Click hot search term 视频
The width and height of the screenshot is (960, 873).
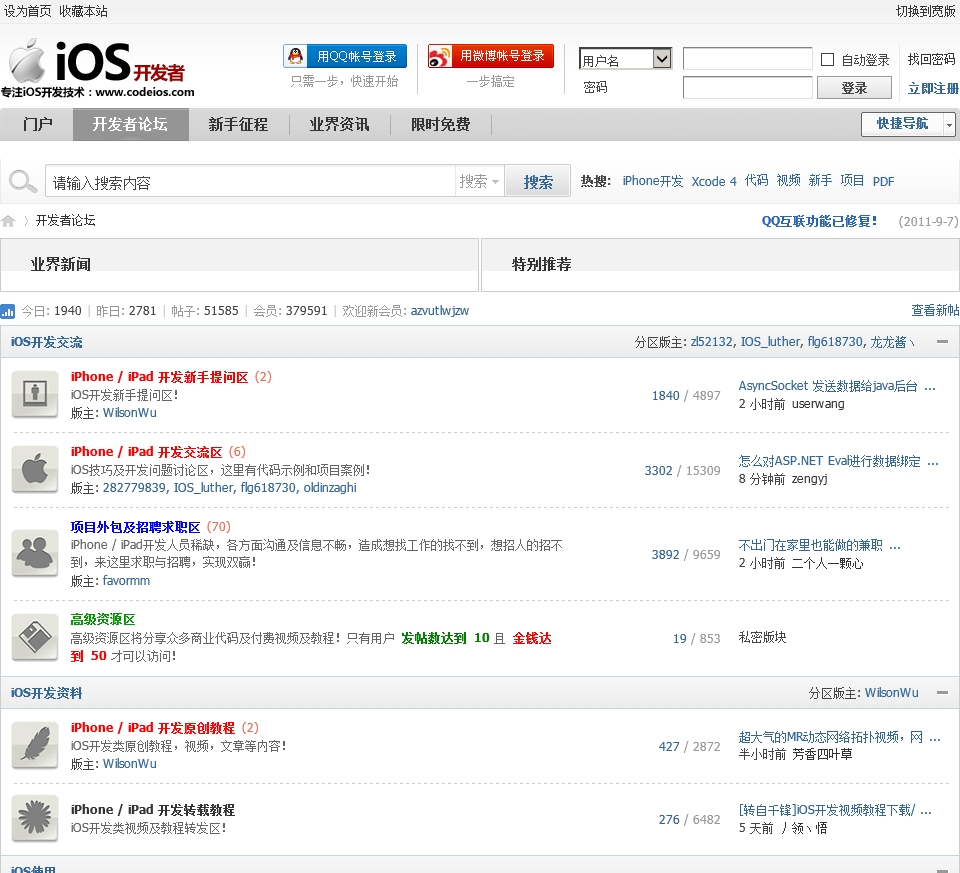point(789,181)
